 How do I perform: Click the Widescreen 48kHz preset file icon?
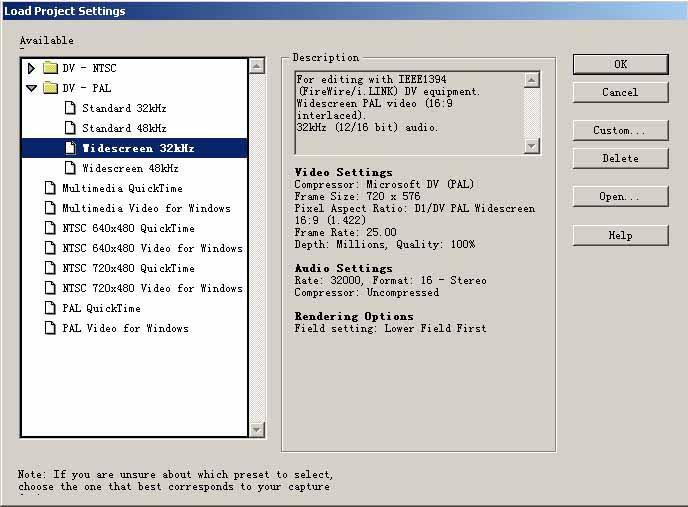[x=70, y=168]
